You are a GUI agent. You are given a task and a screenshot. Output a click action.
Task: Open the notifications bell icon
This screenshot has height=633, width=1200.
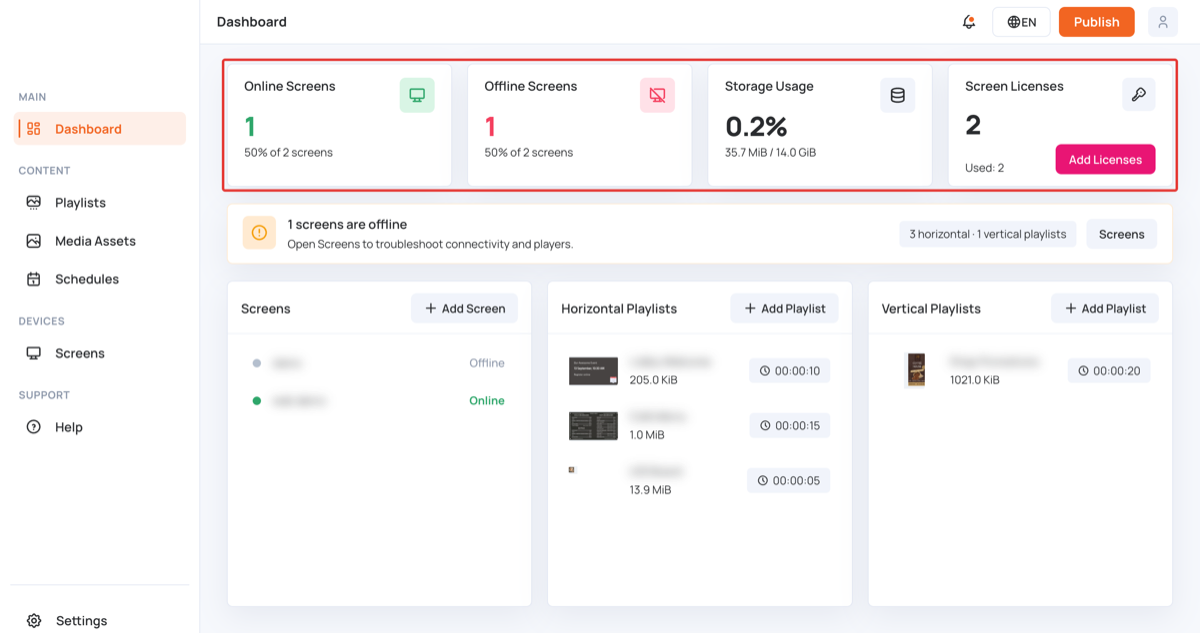pos(968,22)
